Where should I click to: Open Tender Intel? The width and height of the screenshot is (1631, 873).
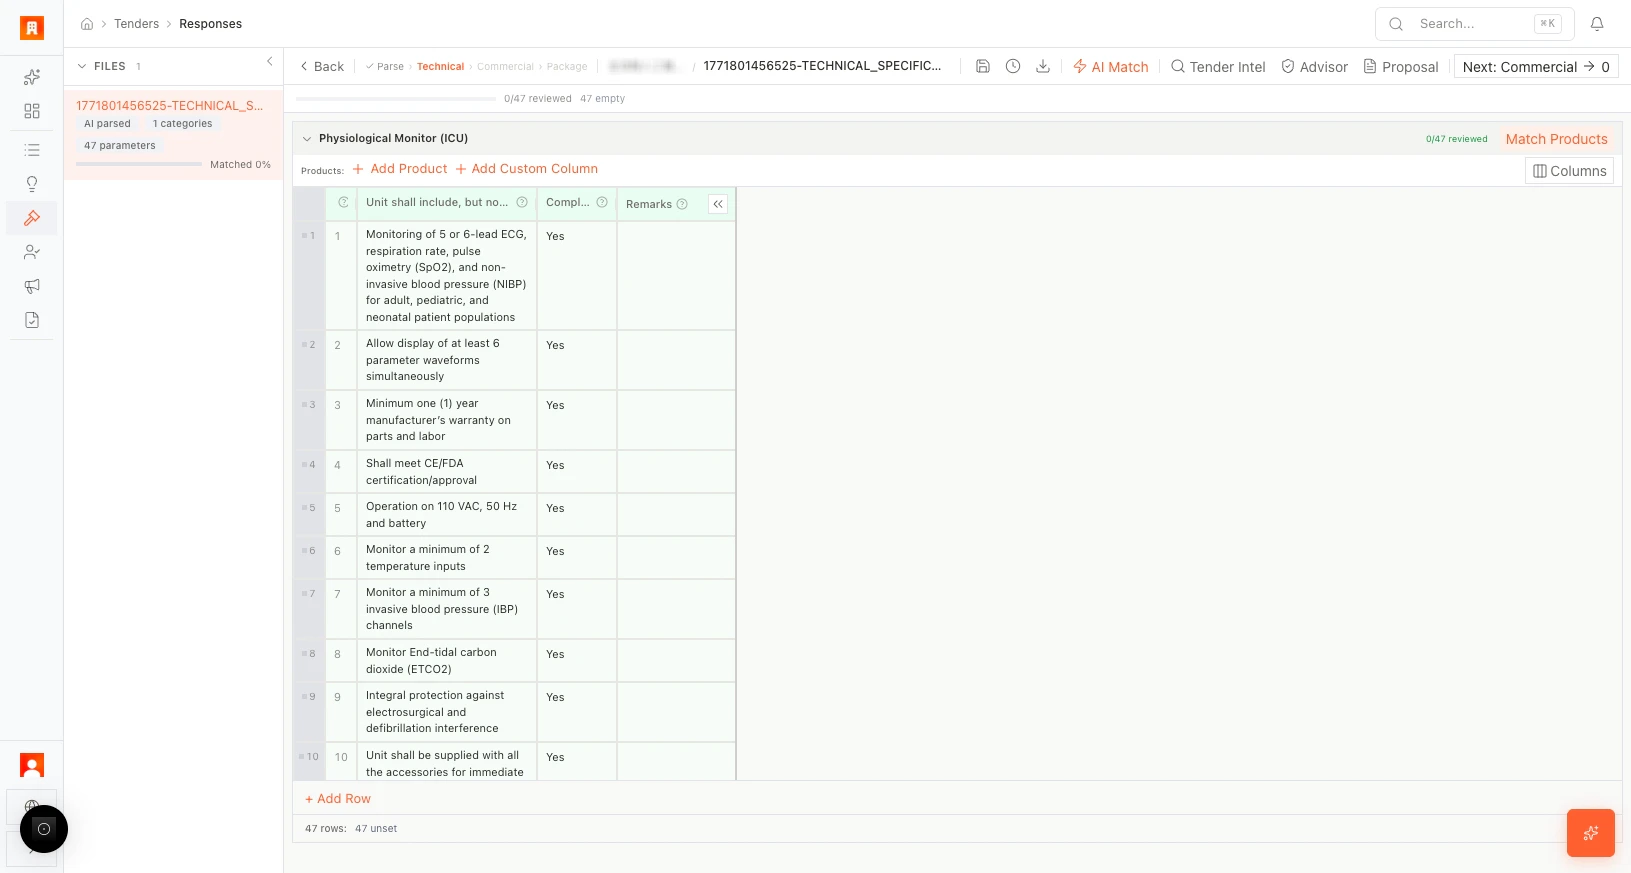[x=1218, y=67]
